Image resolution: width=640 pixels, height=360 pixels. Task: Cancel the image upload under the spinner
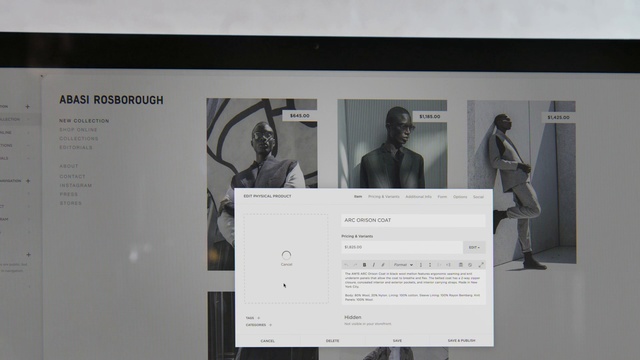click(x=287, y=264)
